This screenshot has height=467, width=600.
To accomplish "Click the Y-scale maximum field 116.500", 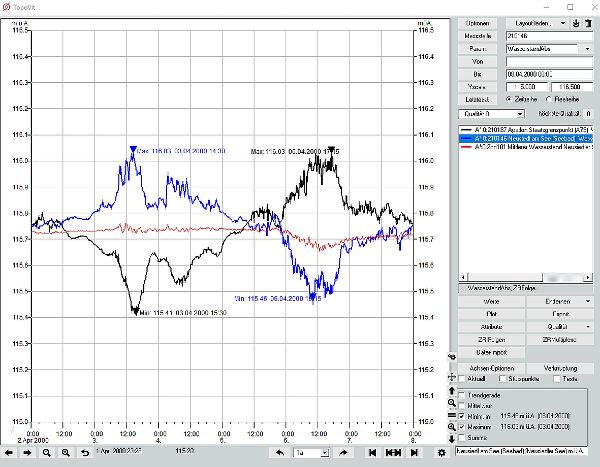I will (572, 87).
